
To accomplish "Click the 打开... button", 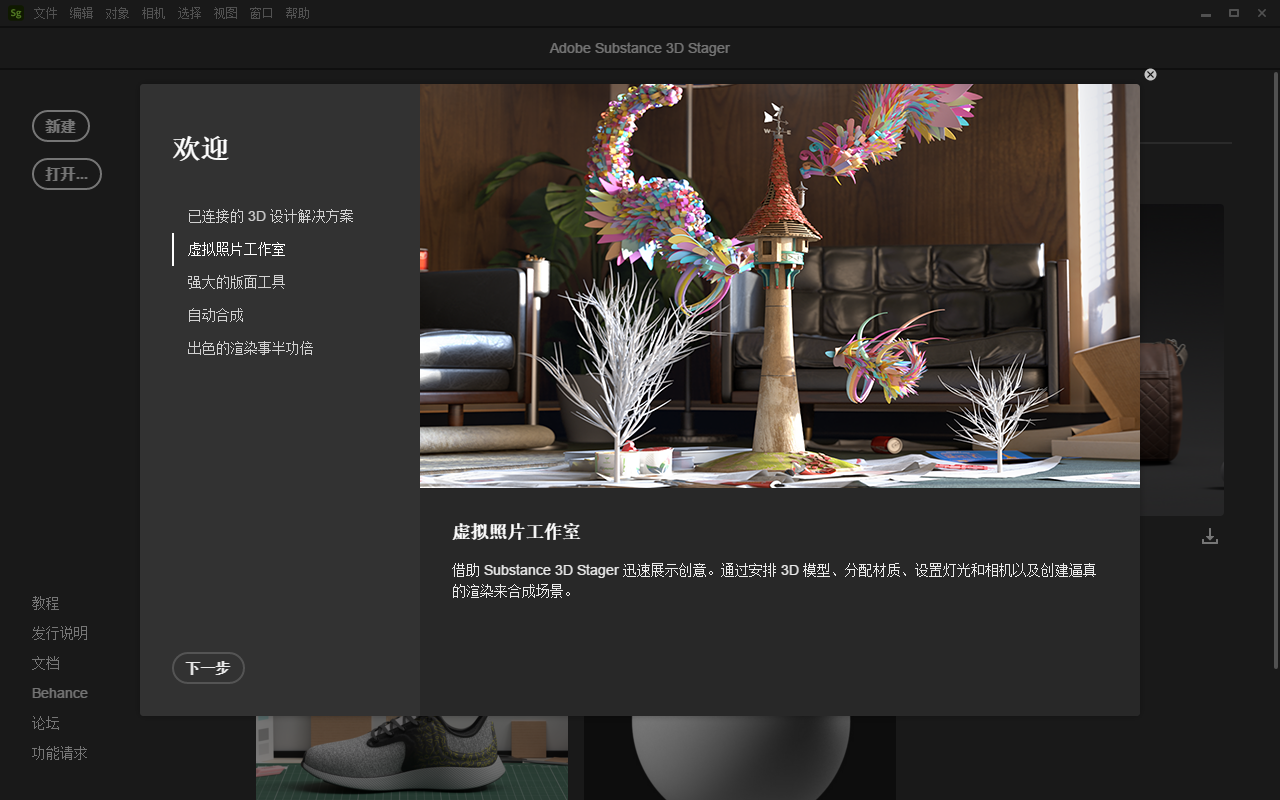I will click(67, 174).
